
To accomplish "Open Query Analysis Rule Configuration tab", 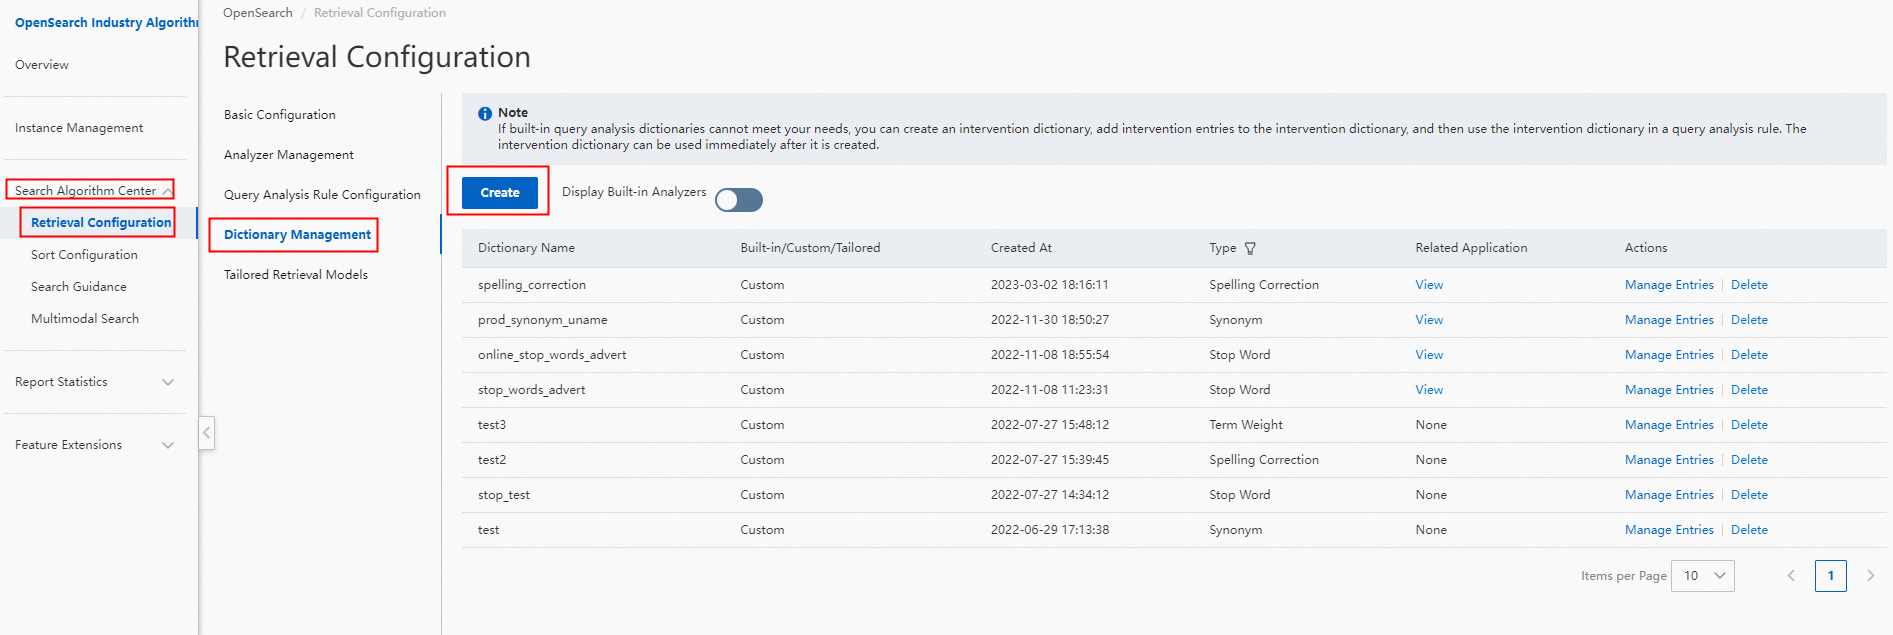I will pyautogui.click(x=322, y=195).
